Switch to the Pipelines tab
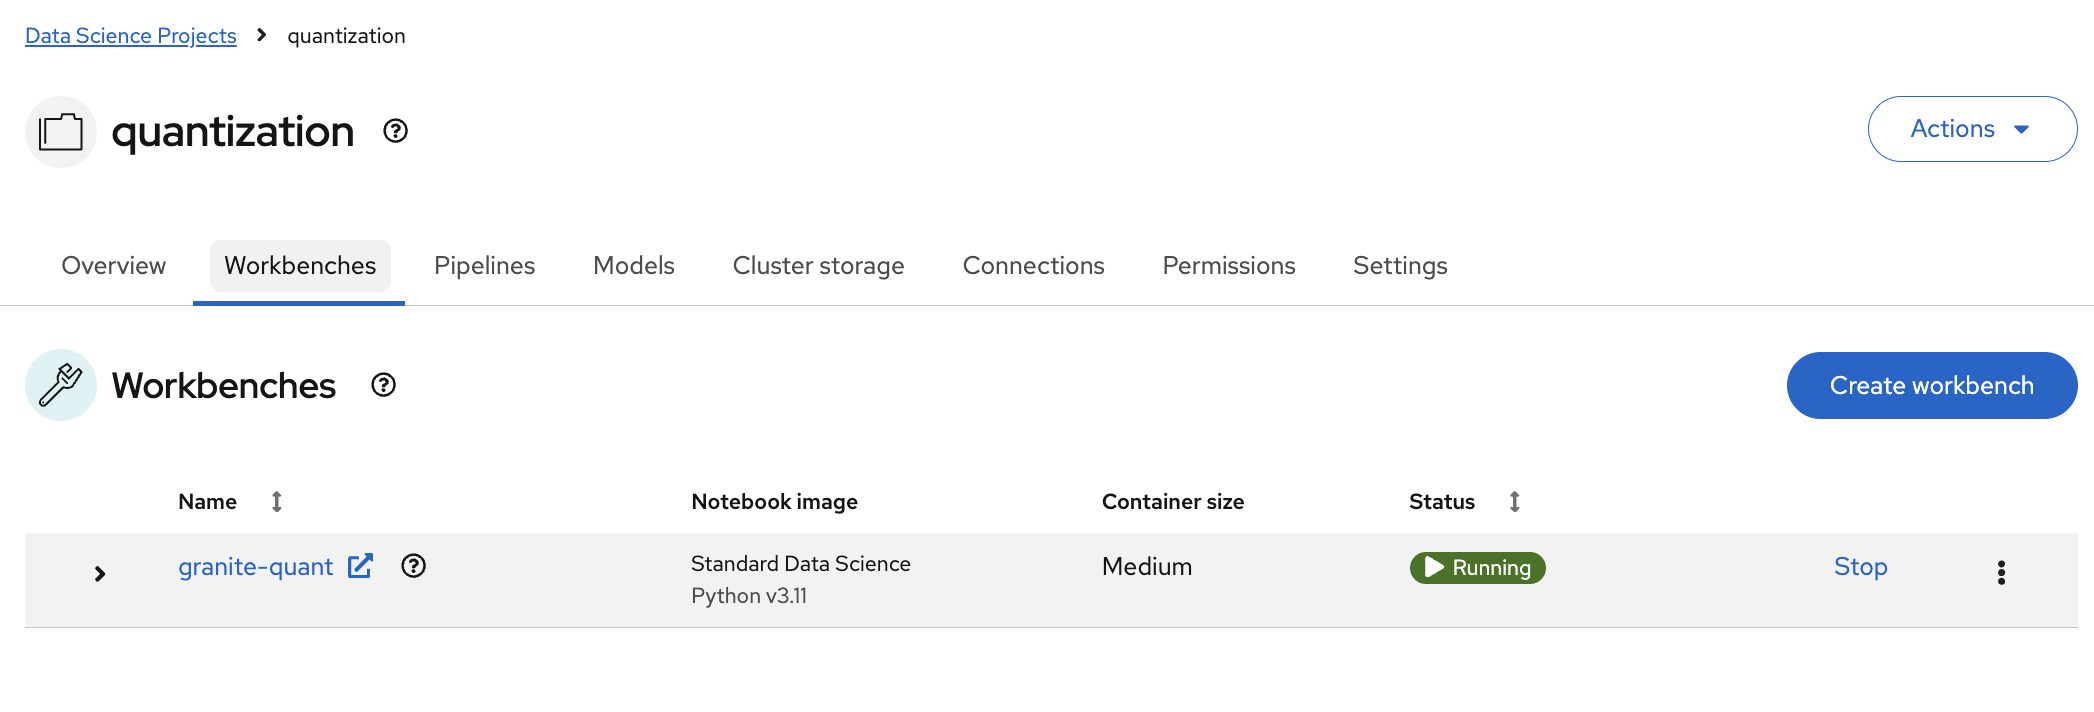 point(484,265)
